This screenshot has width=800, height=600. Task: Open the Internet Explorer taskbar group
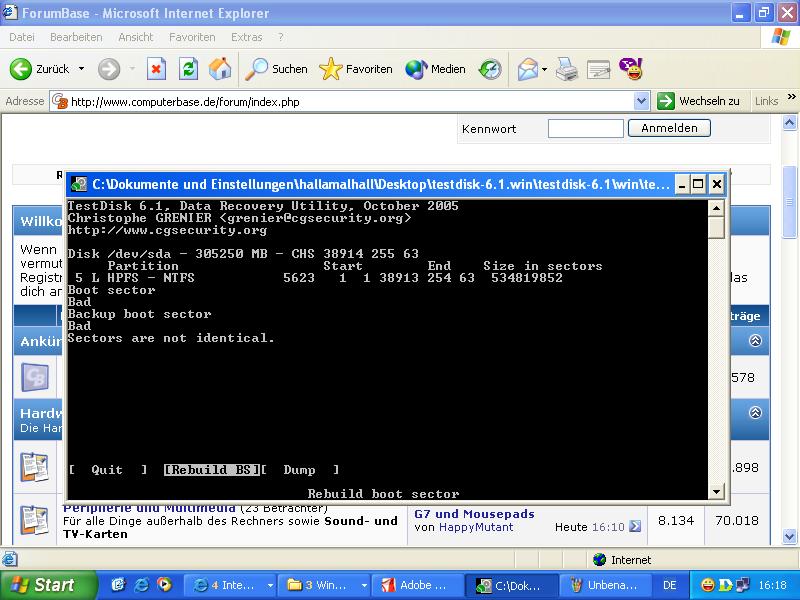(229, 585)
